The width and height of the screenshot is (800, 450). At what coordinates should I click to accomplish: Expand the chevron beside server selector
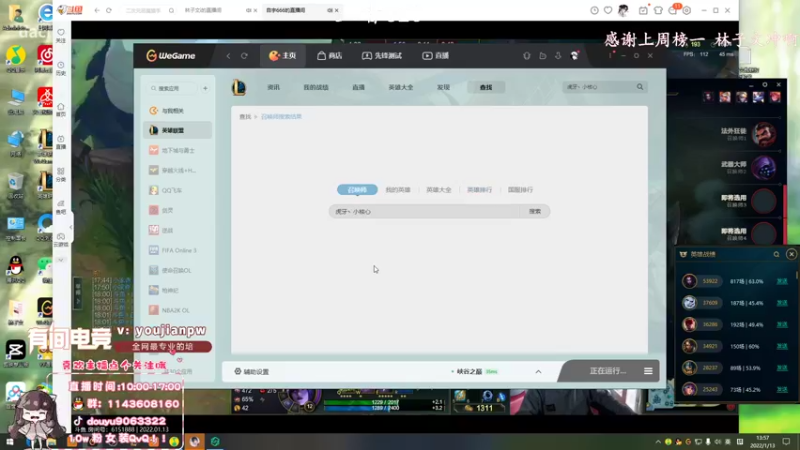tap(538, 371)
